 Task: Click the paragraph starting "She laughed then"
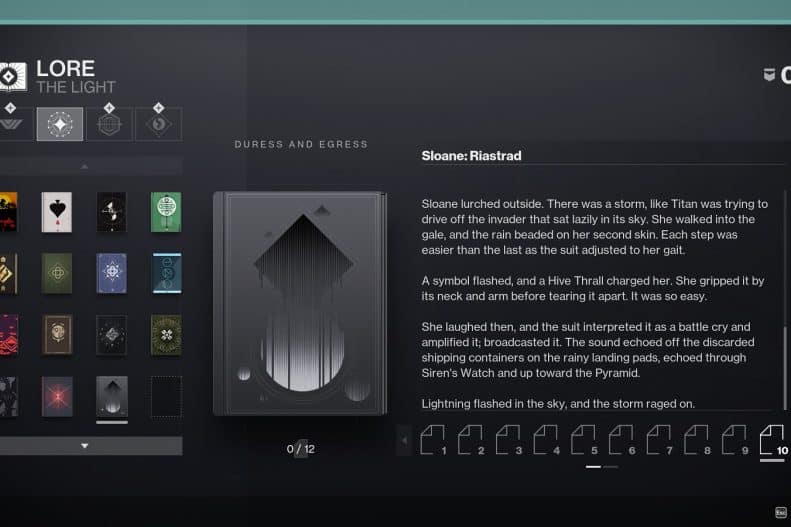coord(588,350)
